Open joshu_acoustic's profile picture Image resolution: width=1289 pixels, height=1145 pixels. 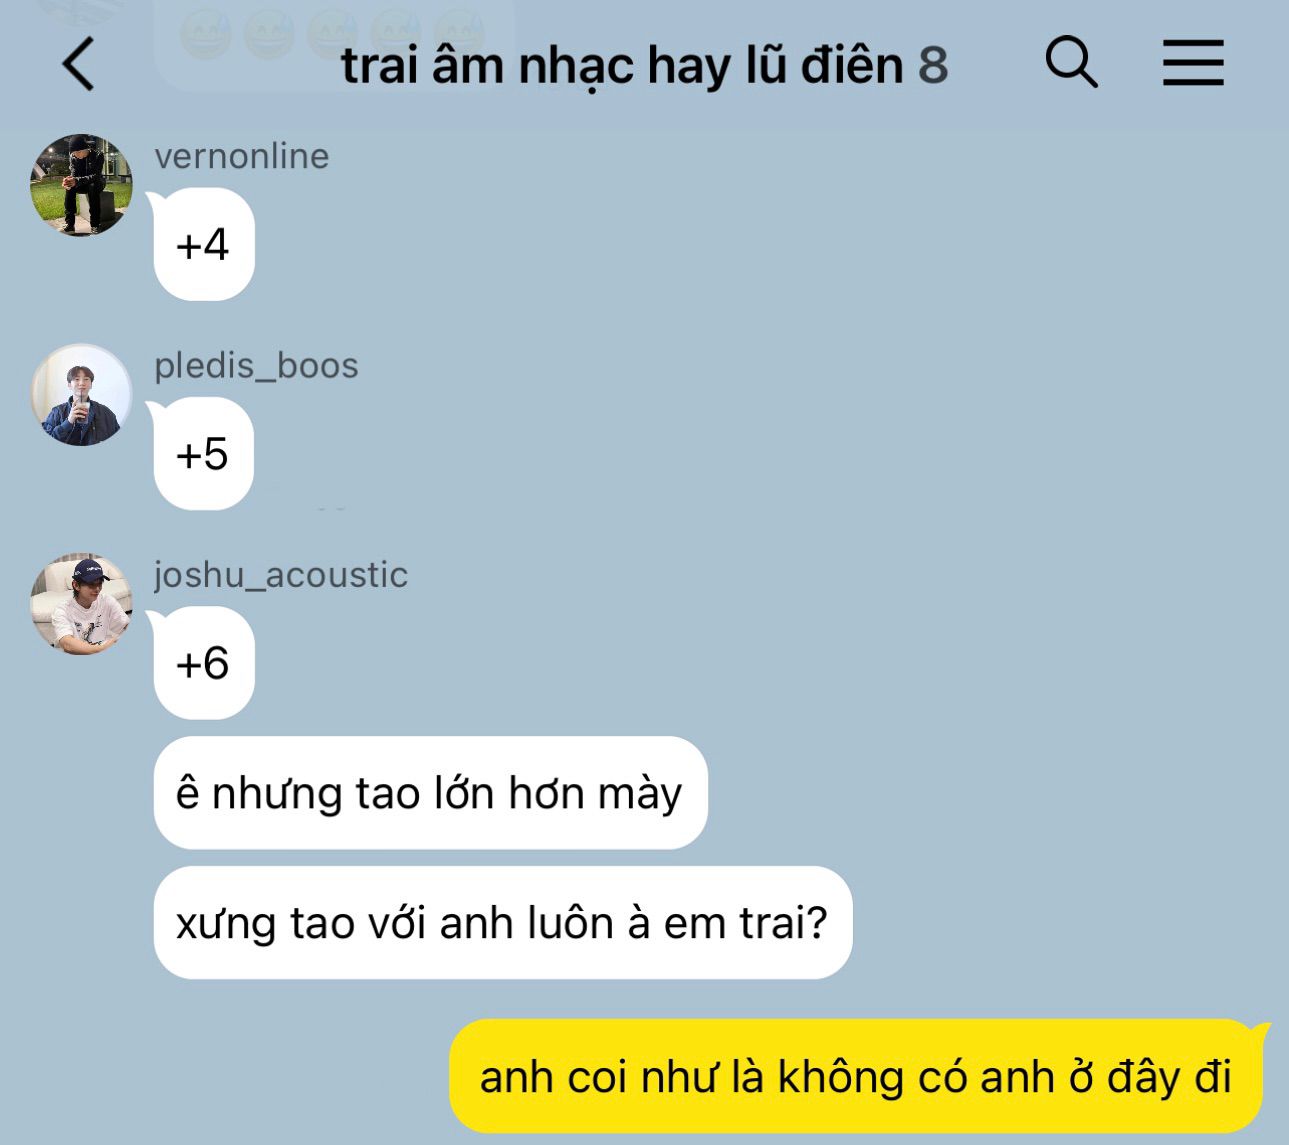tap(81, 604)
